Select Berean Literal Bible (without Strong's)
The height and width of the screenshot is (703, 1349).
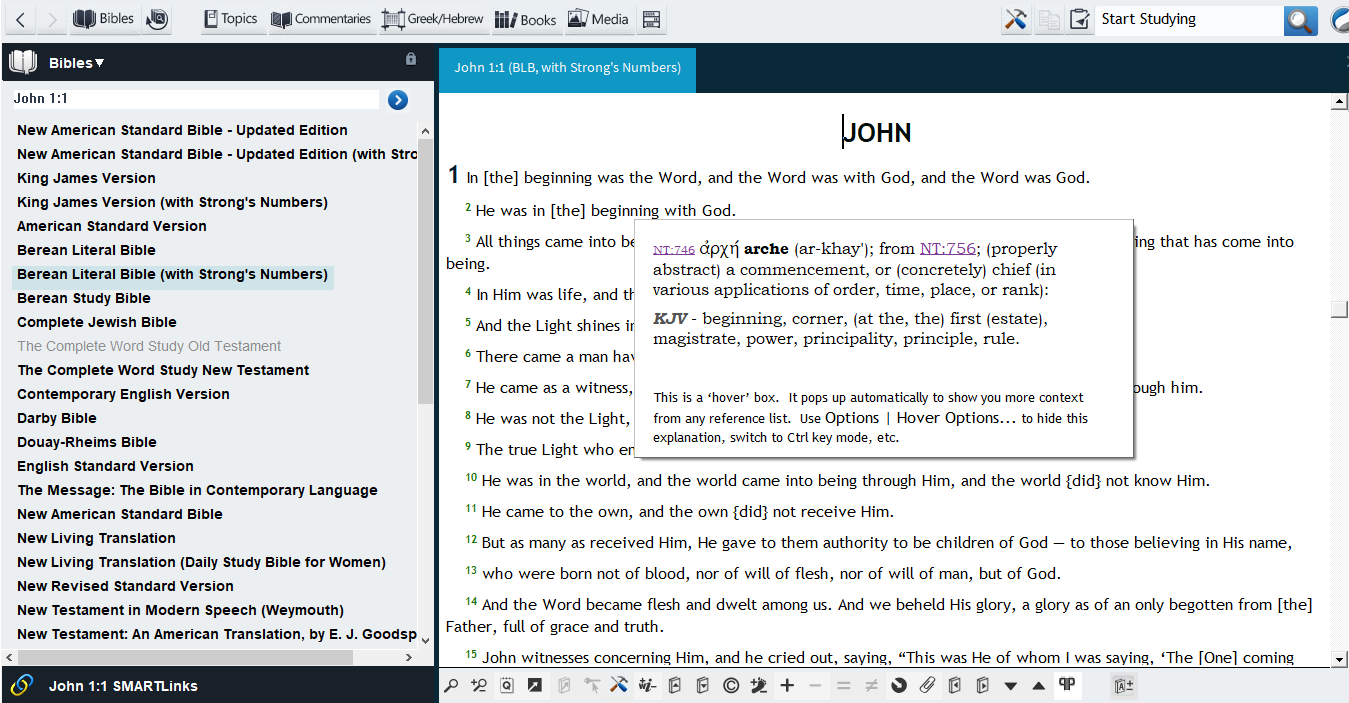click(86, 250)
